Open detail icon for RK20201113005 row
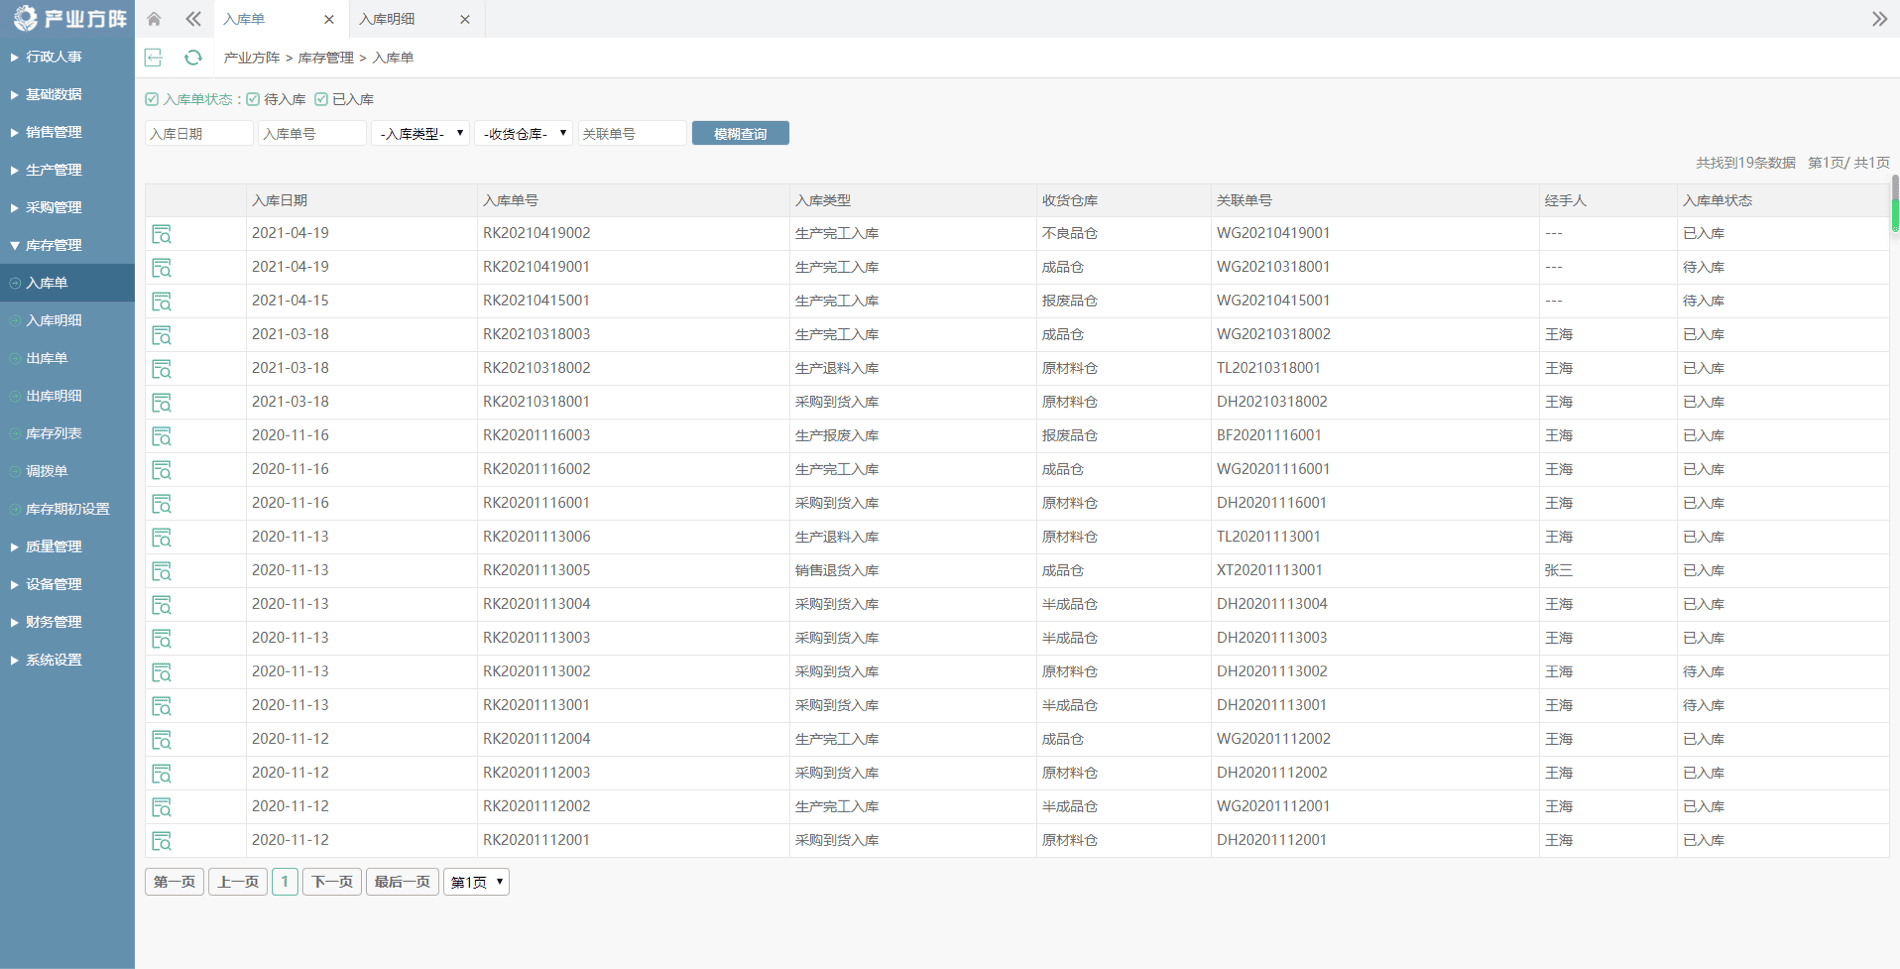Viewport: 1900px width, 969px height. (x=162, y=571)
